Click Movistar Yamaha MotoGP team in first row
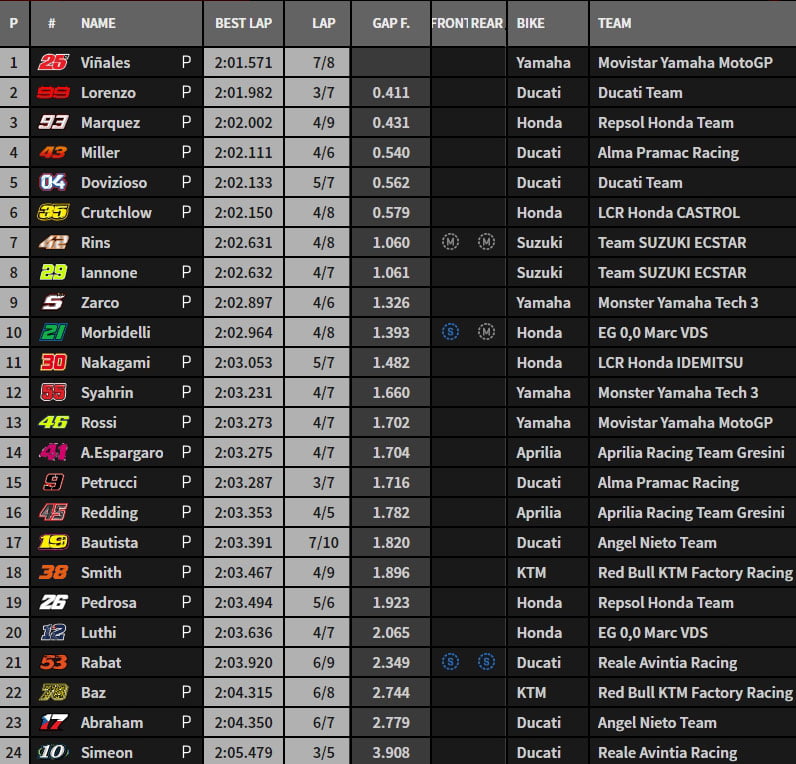796x764 pixels. [x=685, y=62]
